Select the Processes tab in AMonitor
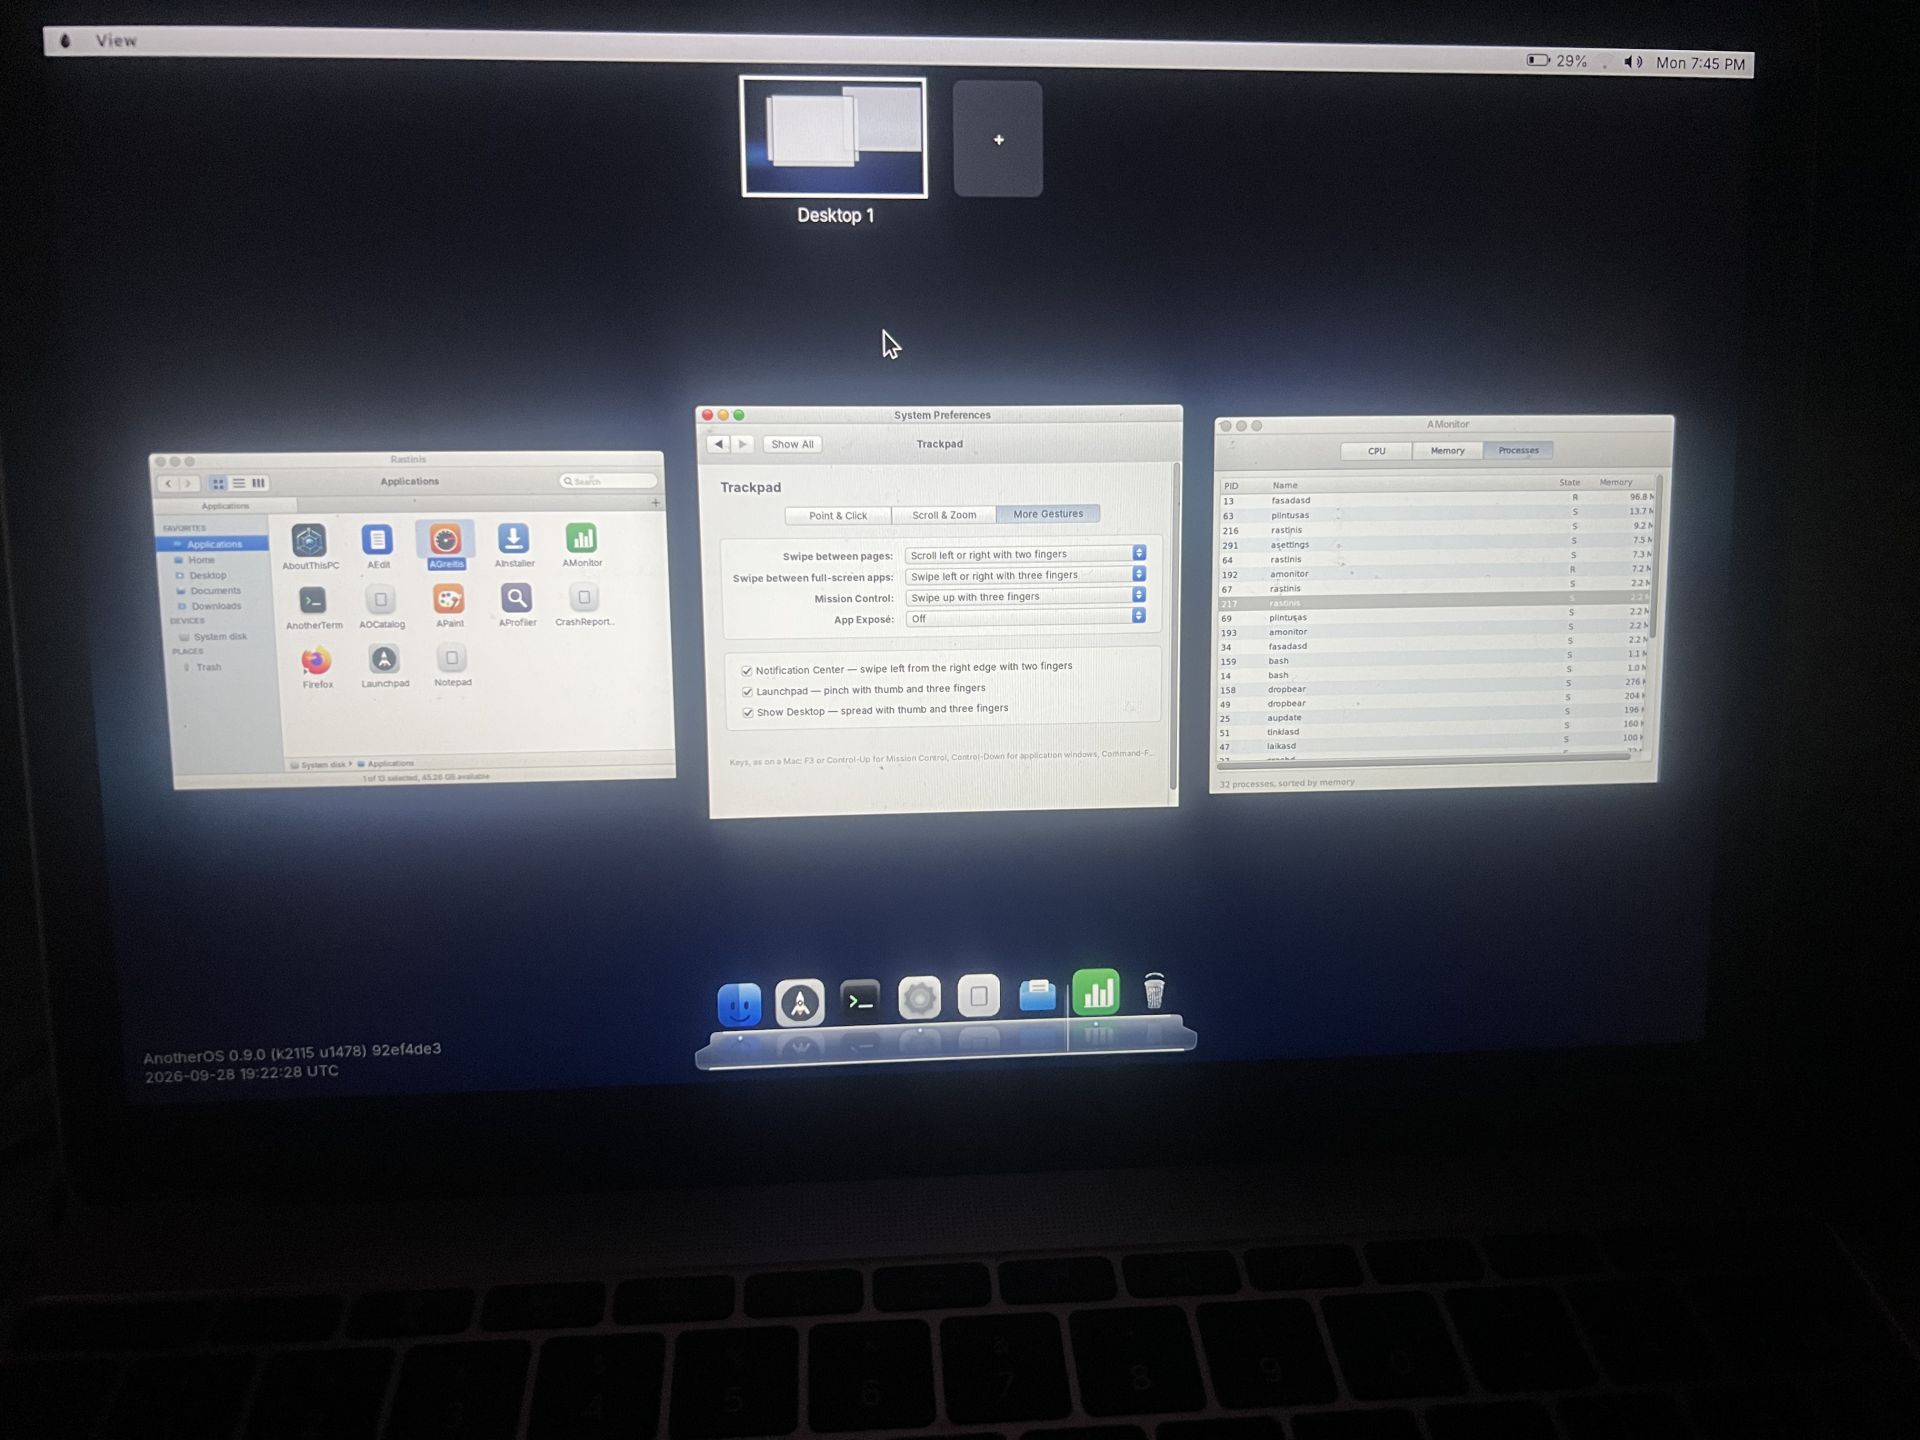This screenshot has height=1440, width=1920. point(1518,450)
